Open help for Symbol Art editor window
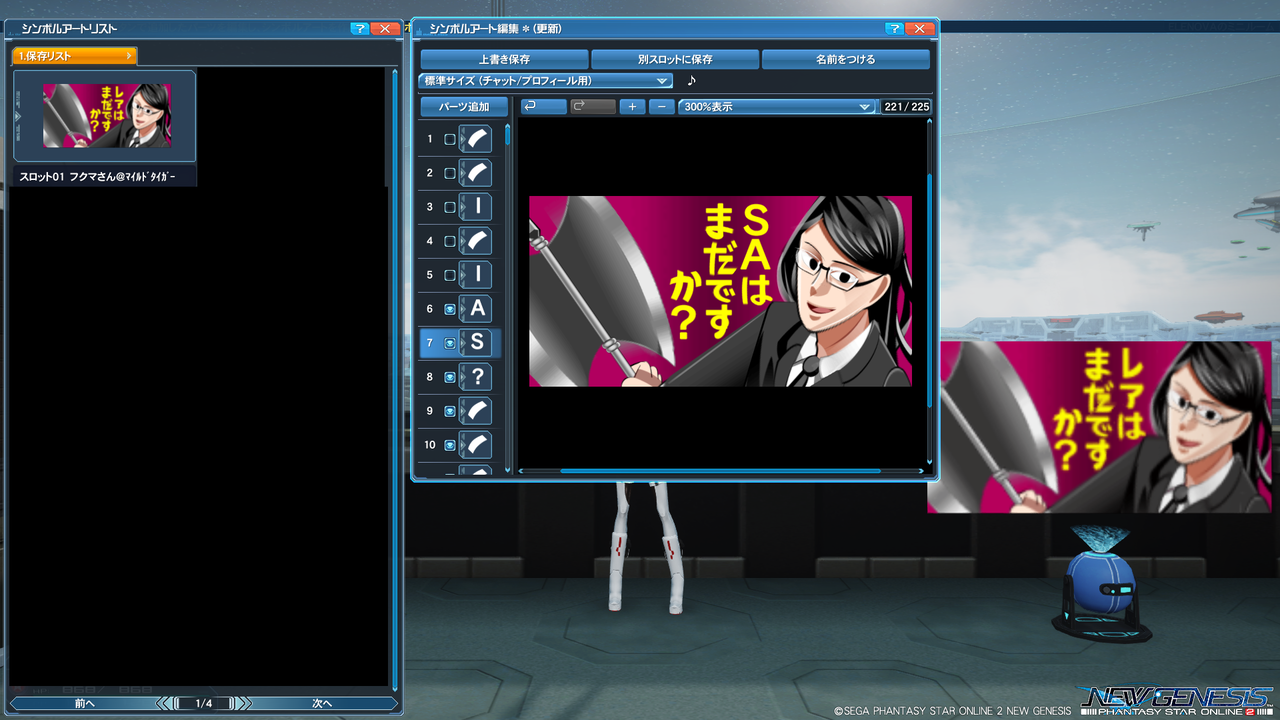 coord(894,29)
